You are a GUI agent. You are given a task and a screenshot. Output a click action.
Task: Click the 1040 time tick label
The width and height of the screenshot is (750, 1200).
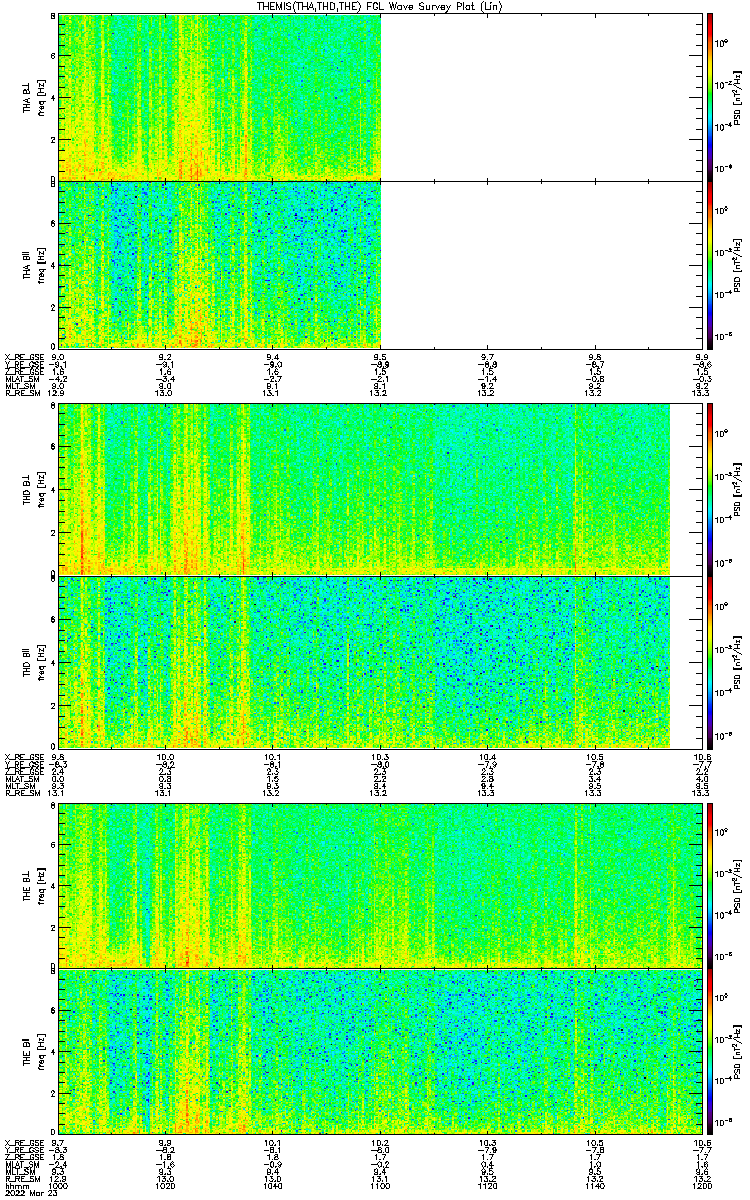[x=273, y=1186]
